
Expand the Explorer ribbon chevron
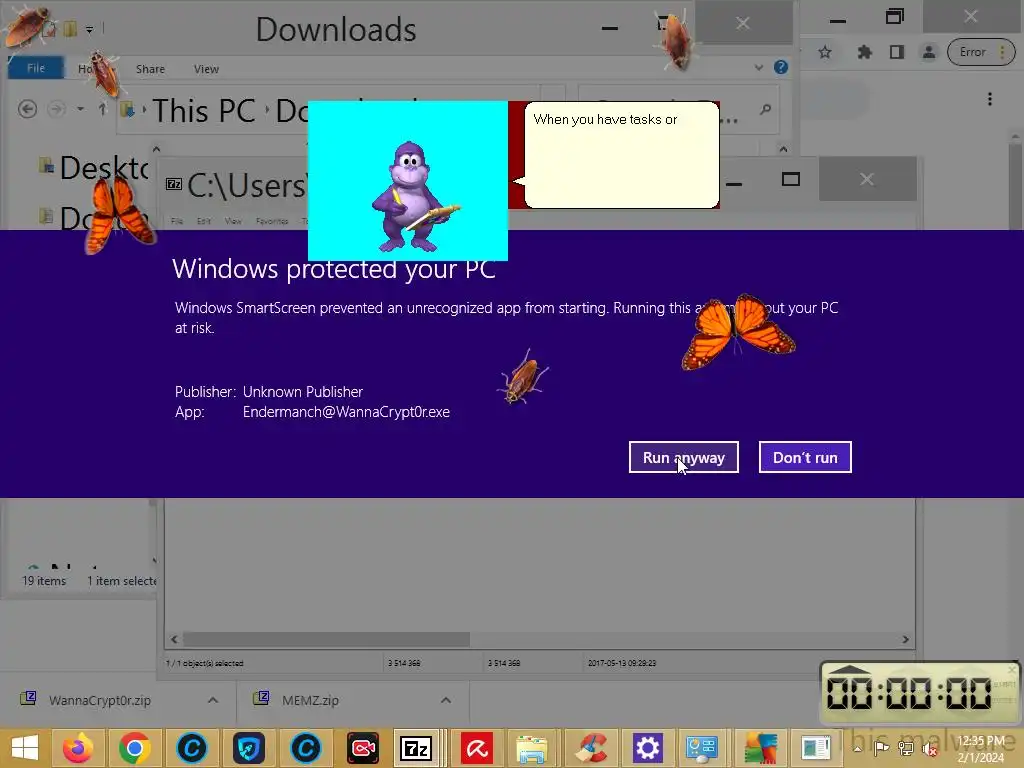point(759,67)
